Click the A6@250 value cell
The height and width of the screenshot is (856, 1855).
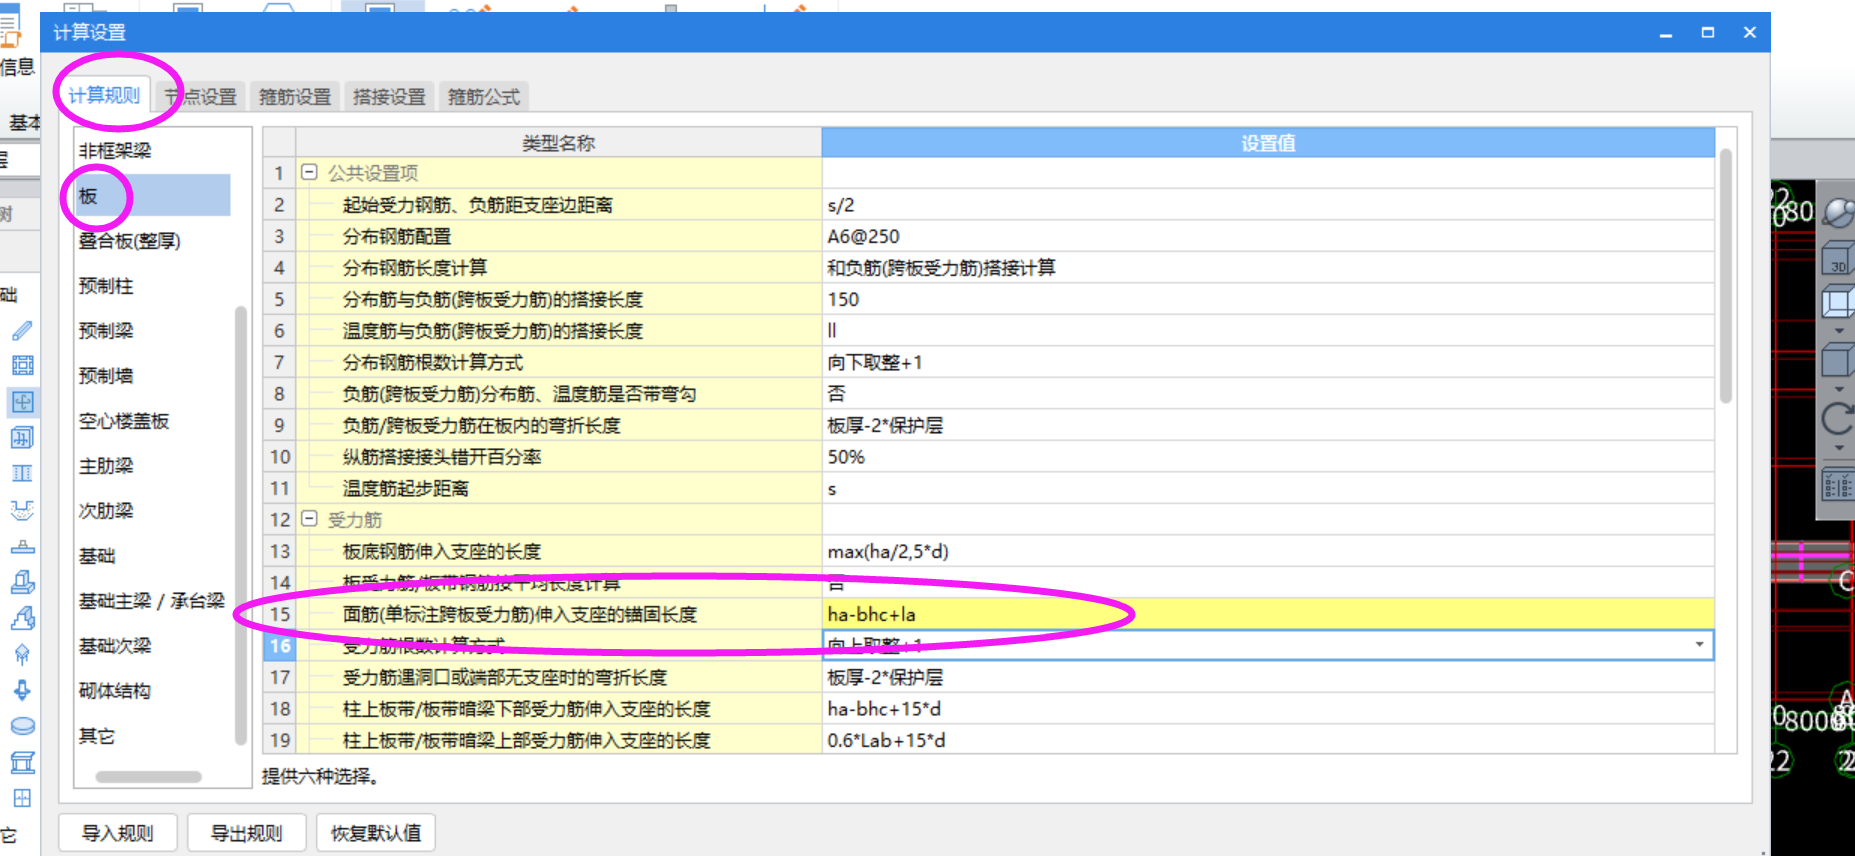[1268, 236]
